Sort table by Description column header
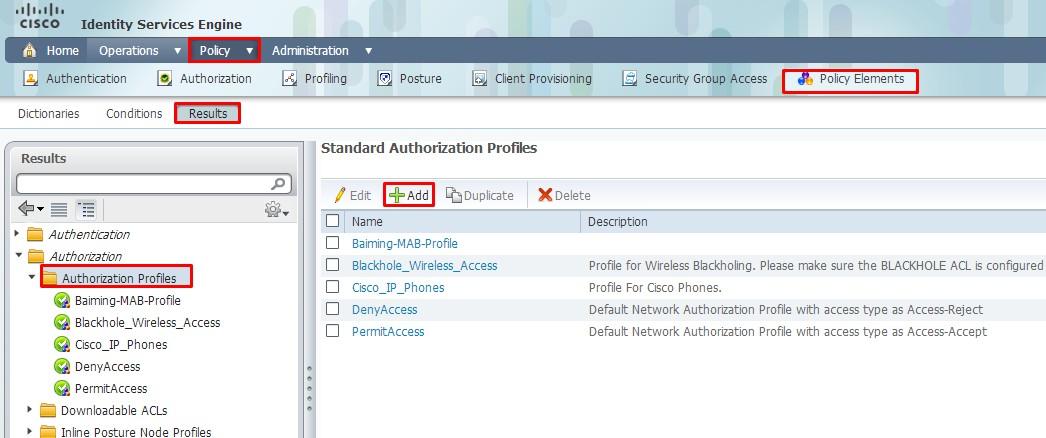The width and height of the screenshot is (1046, 438). point(618,221)
